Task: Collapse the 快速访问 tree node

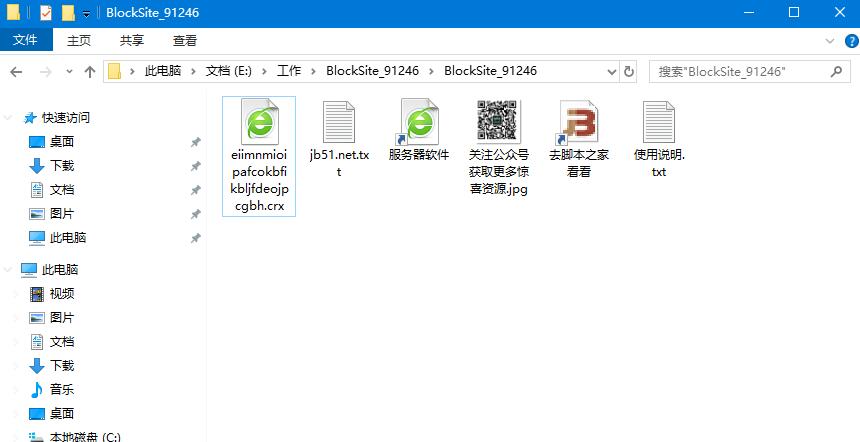Action: 8,117
